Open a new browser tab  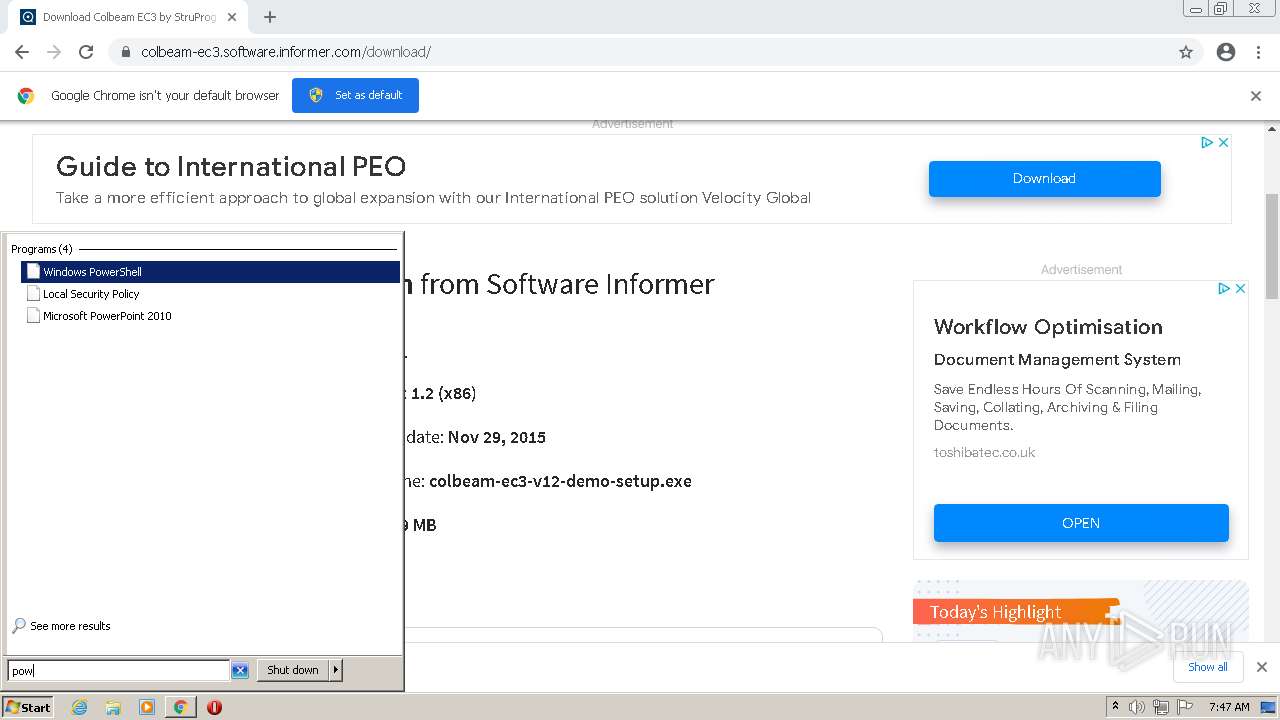tap(270, 17)
